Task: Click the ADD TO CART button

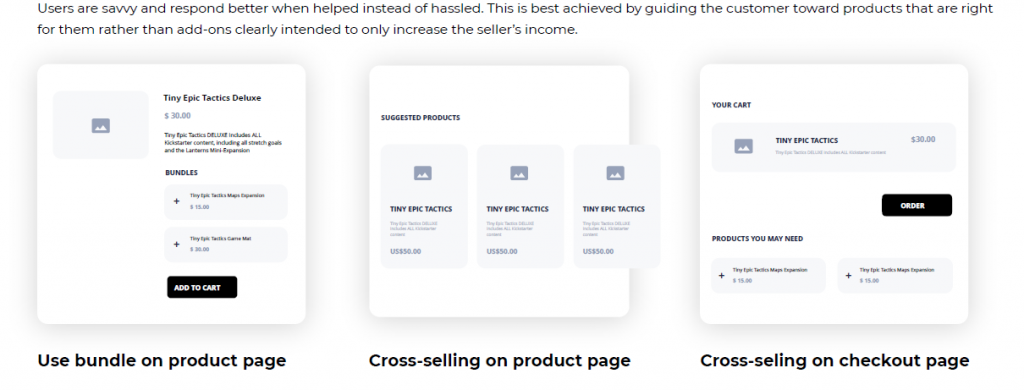Action: point(202,287)
